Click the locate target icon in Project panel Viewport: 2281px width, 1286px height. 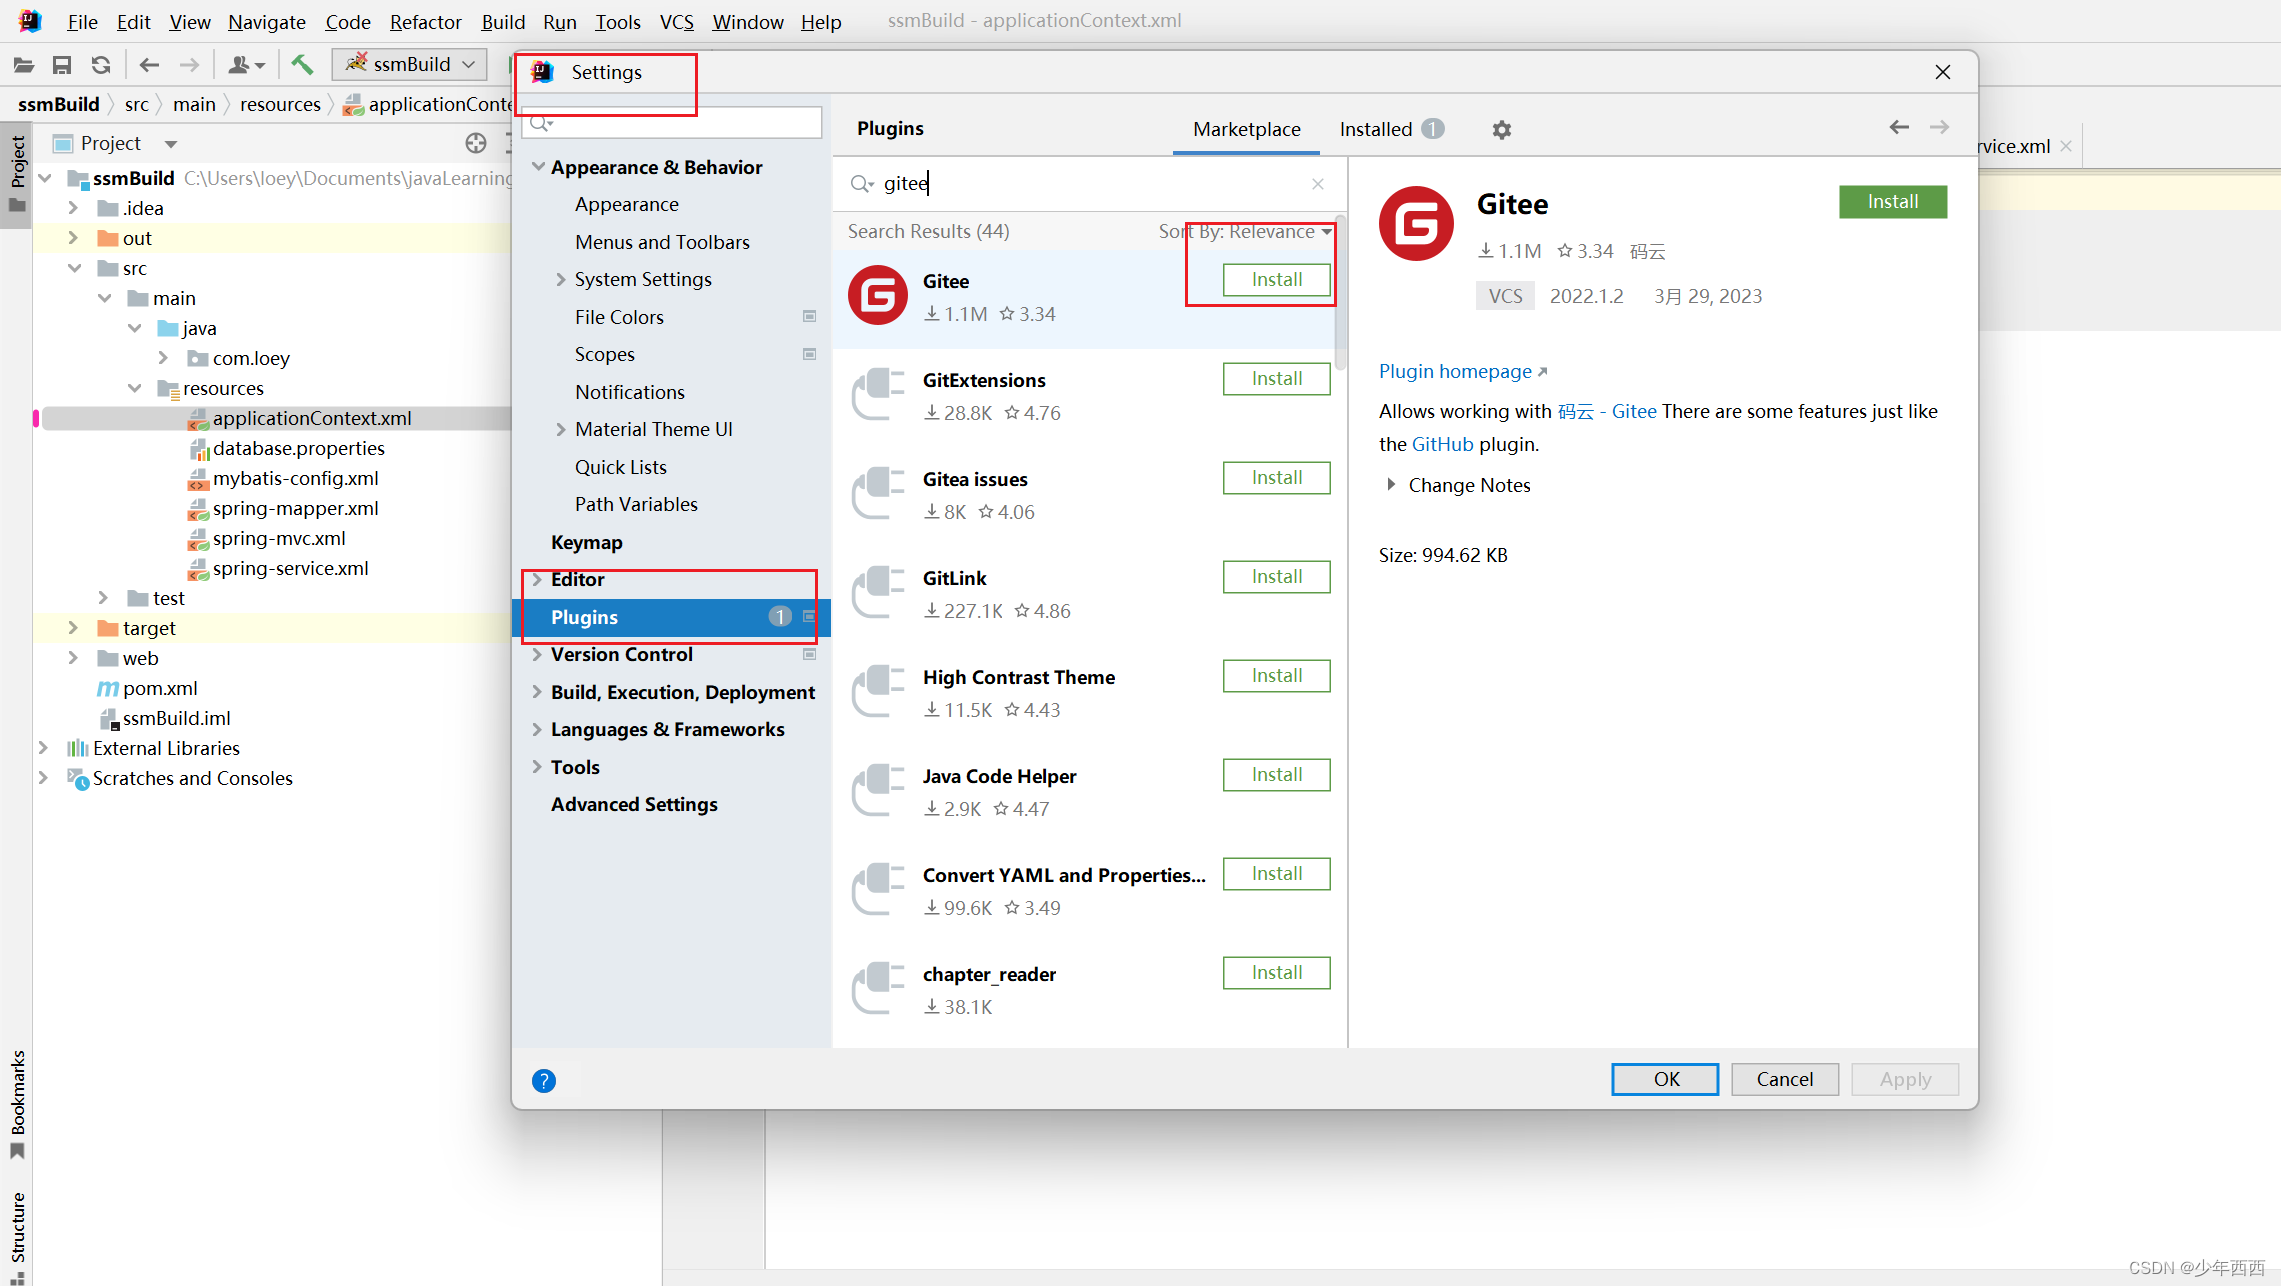476,143
